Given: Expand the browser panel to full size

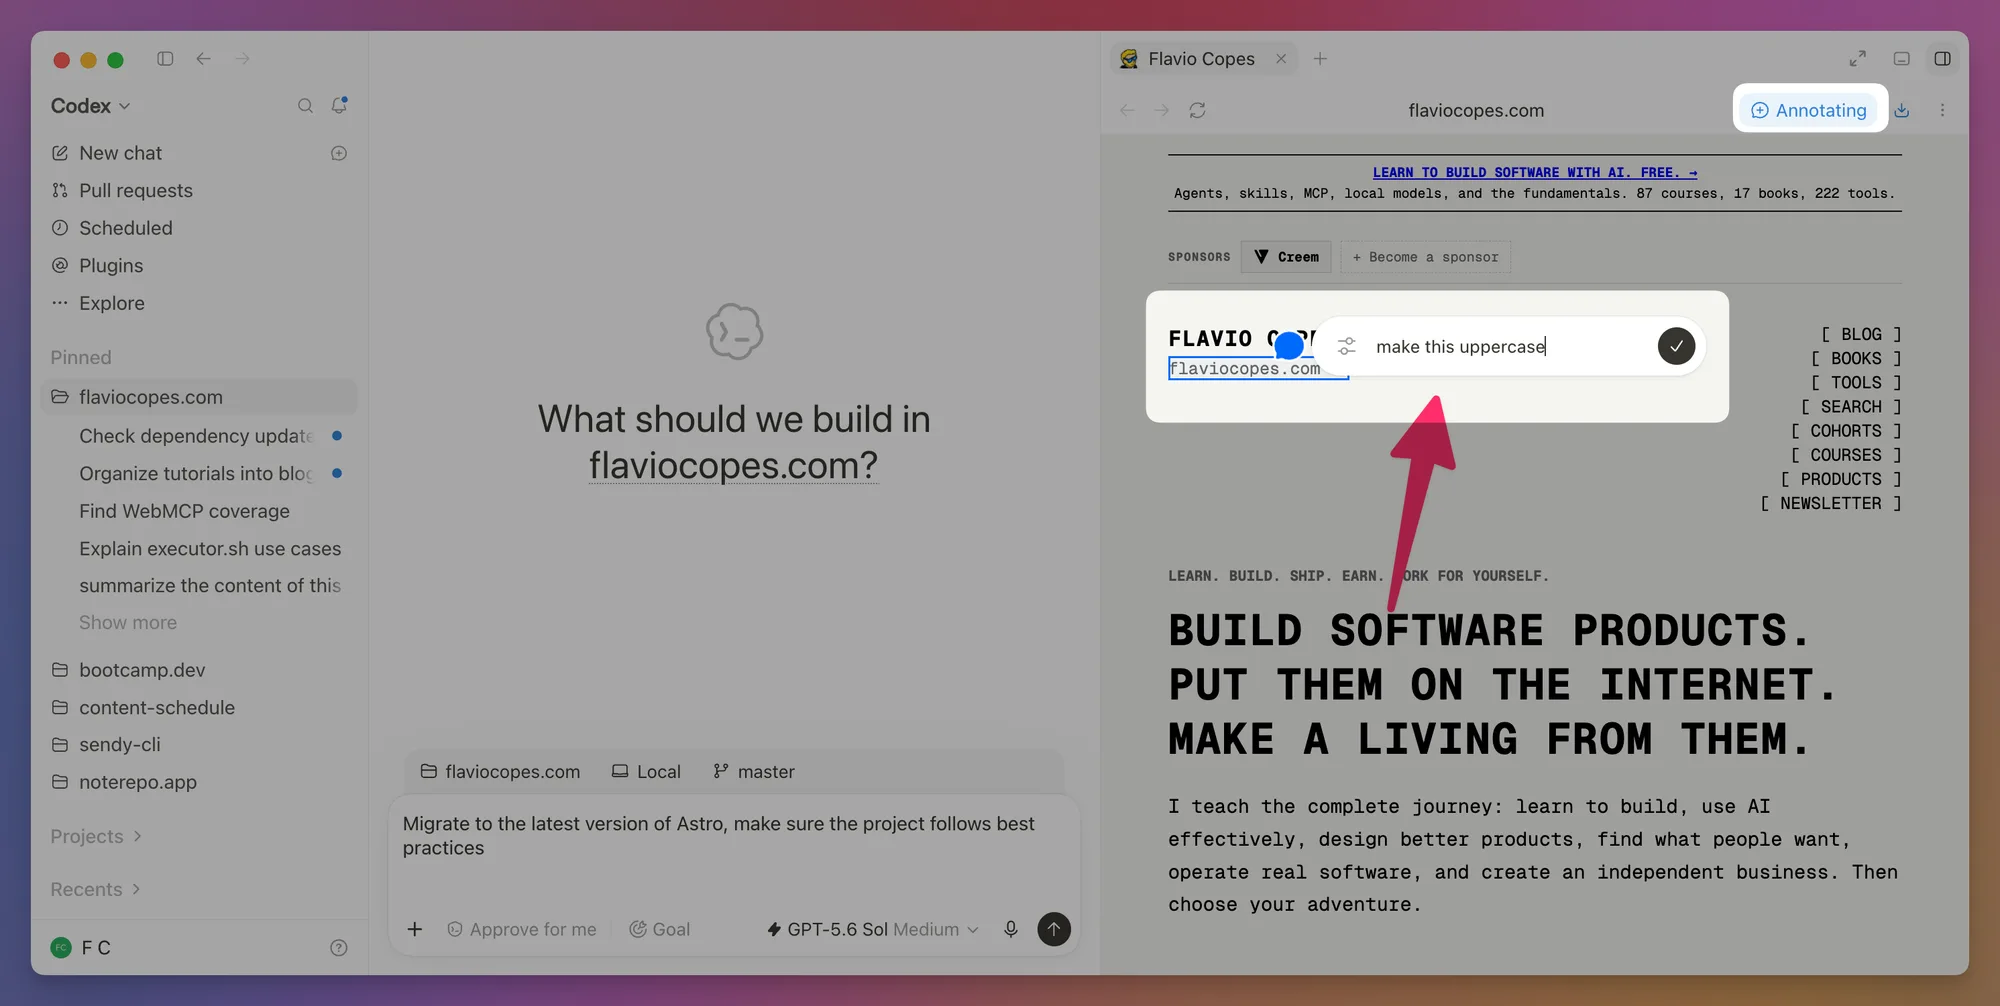Looking at the screenshot, I should click(1857, 59).
